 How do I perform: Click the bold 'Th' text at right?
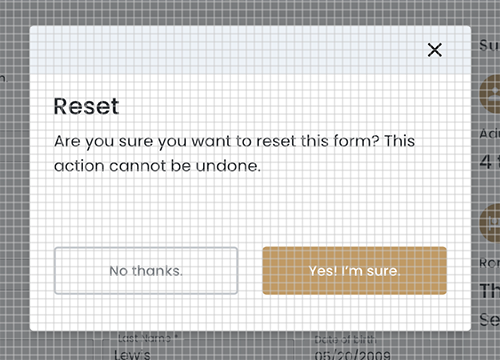click(490, 290)
